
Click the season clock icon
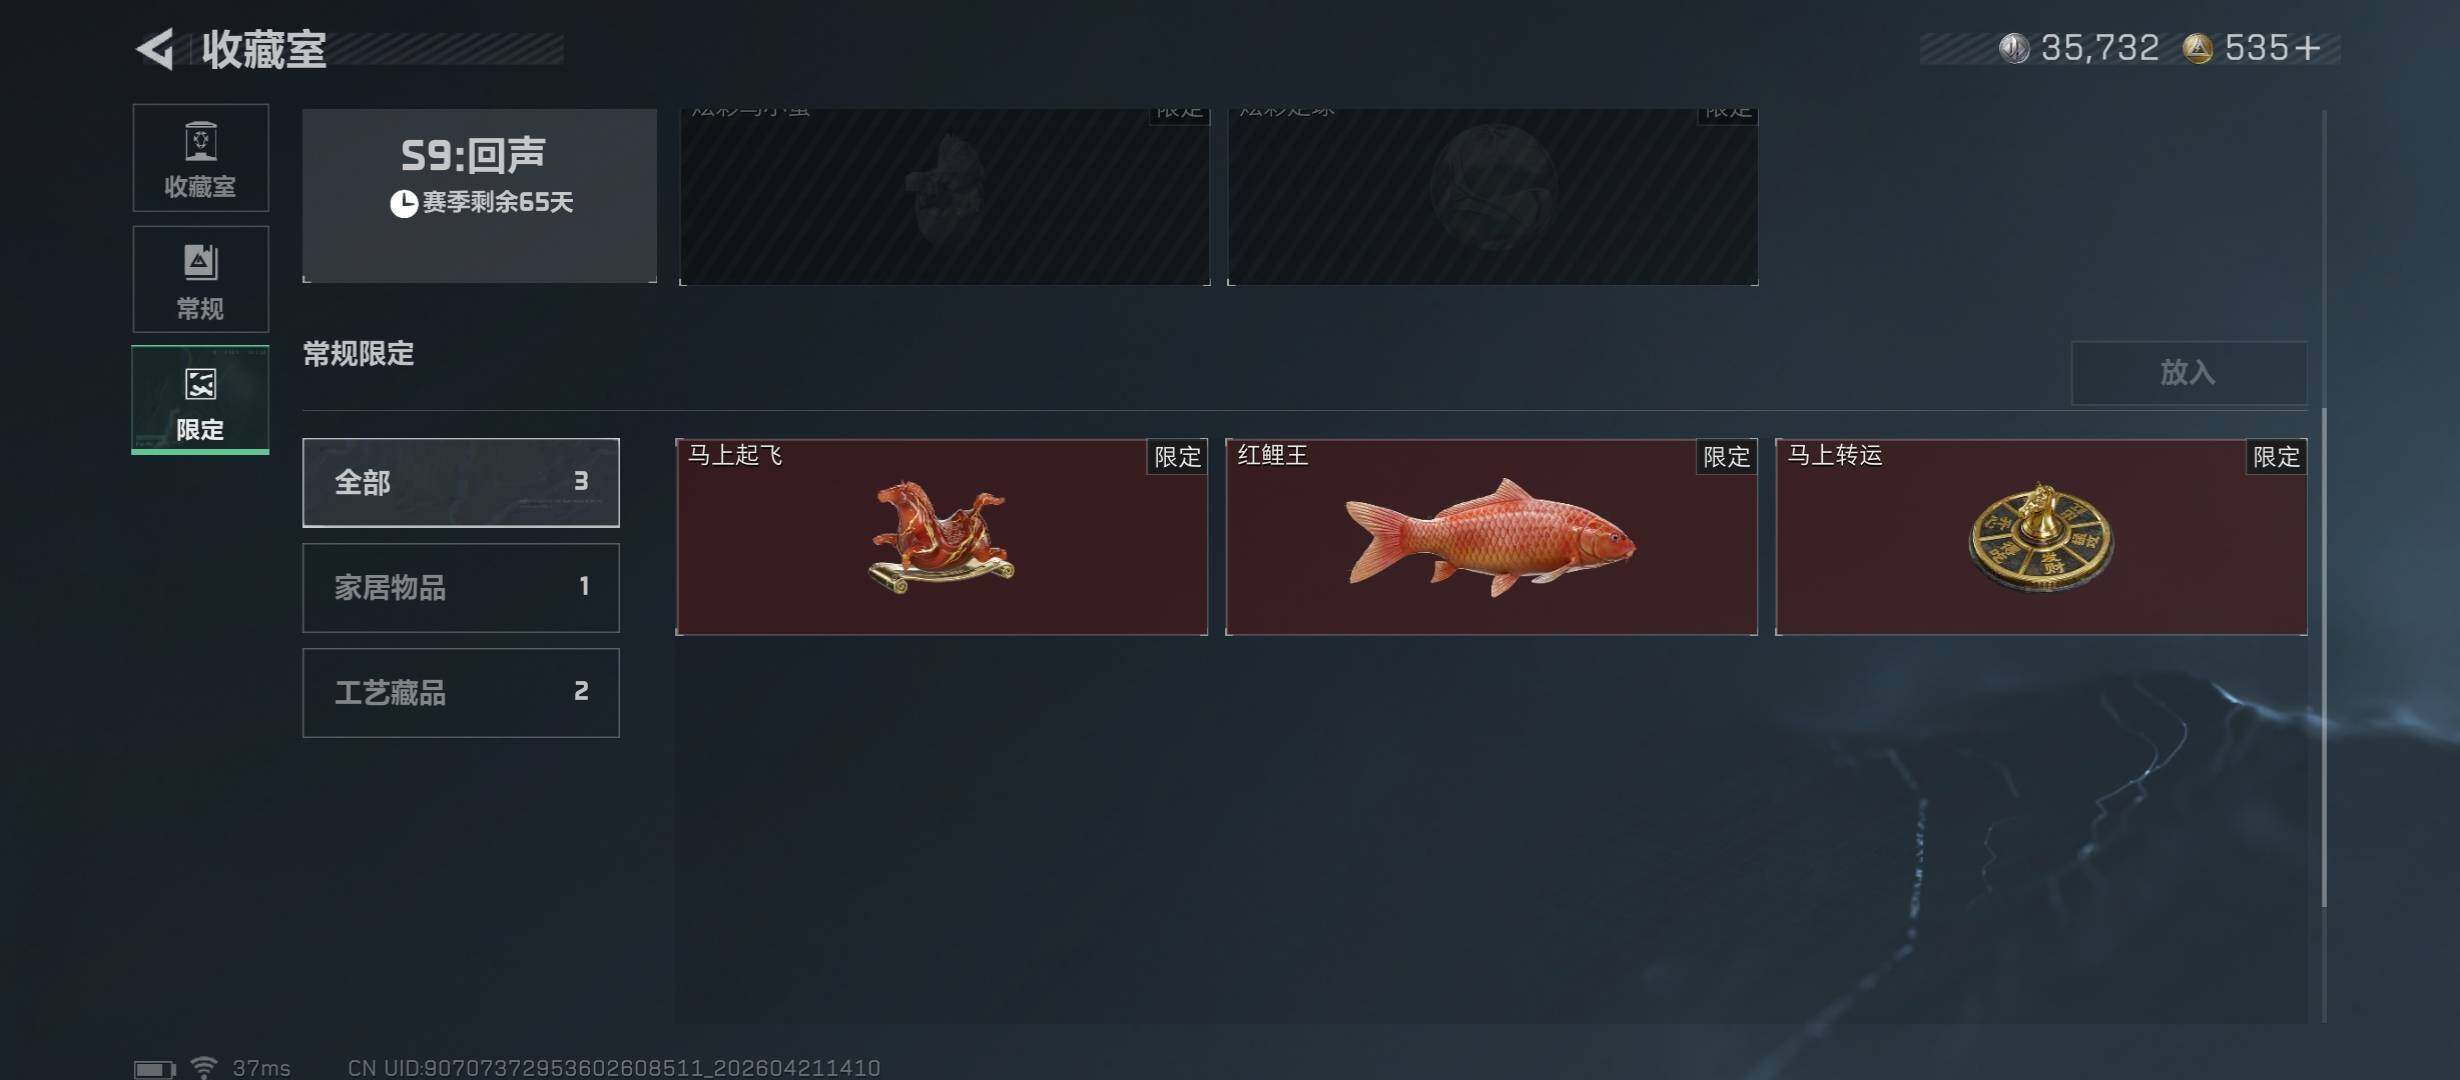[x=403, y=203]
